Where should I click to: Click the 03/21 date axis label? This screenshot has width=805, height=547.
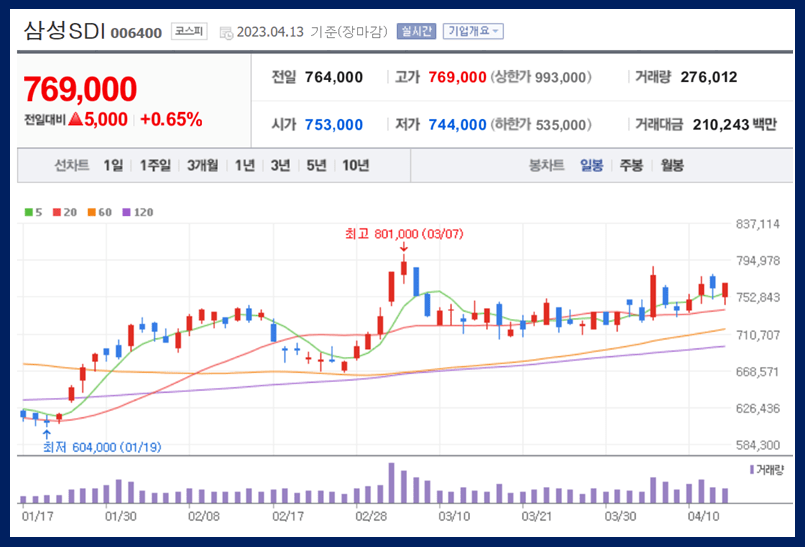click(x=537, y=516)
